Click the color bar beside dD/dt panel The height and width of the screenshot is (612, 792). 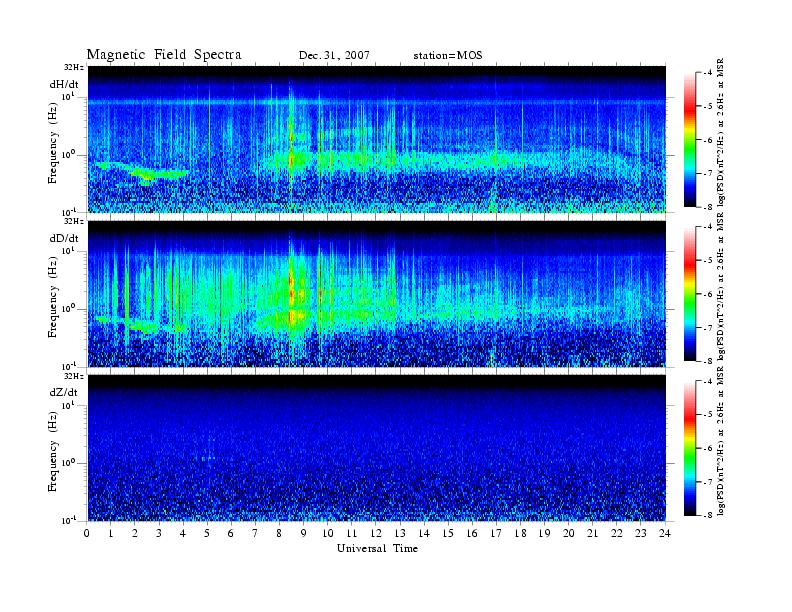689,294
